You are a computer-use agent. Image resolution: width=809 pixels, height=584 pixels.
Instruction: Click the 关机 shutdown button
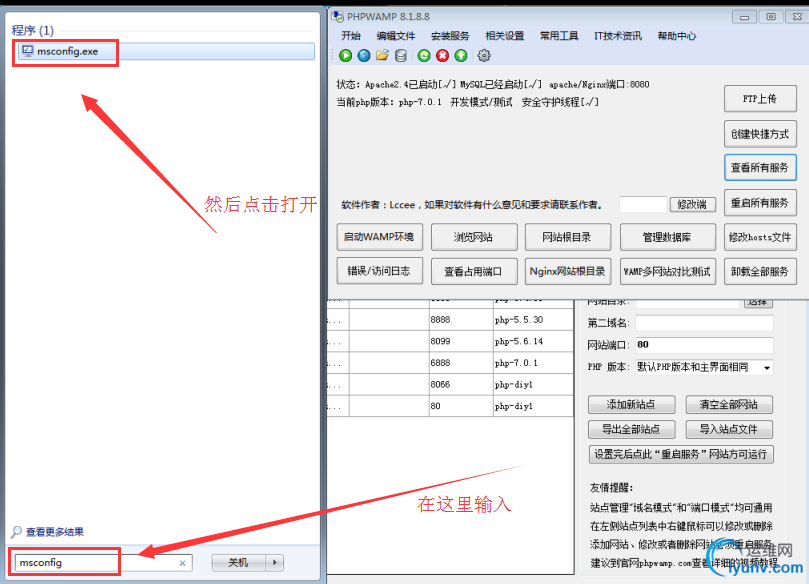pos(239,562)
